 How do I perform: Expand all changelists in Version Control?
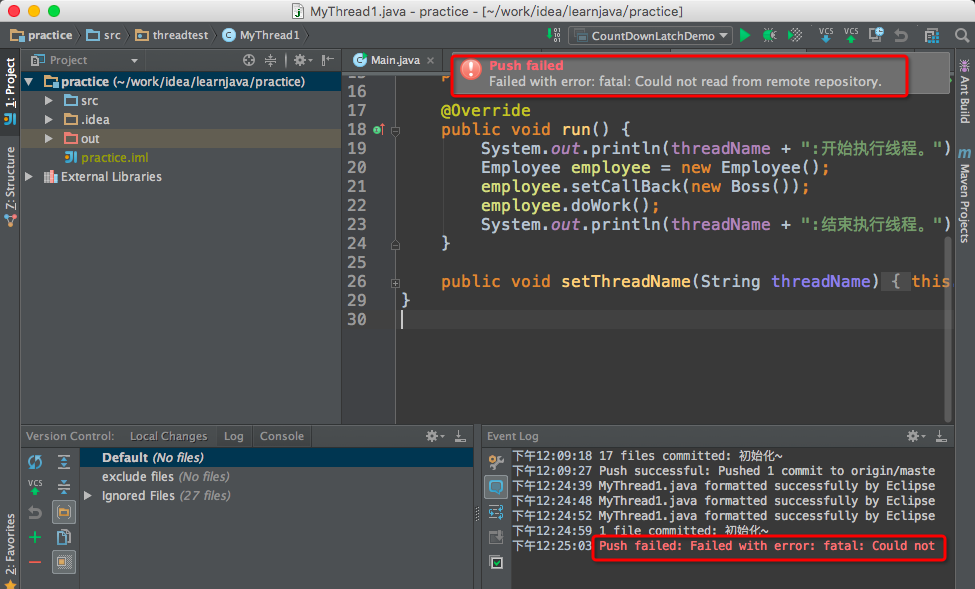(x=63, y=461)
